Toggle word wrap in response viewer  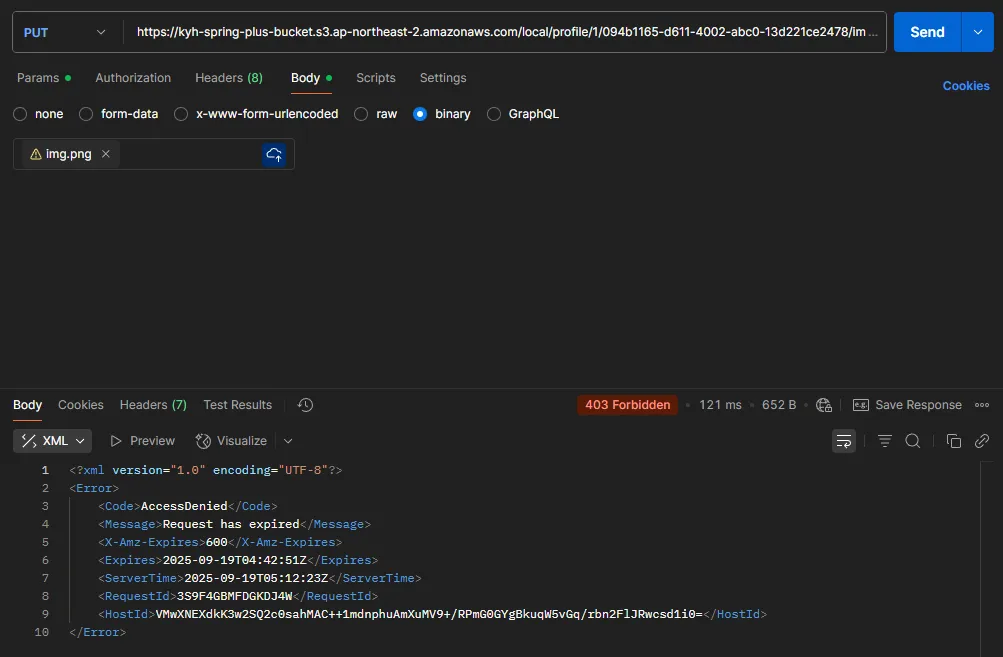tap(844, 441)
